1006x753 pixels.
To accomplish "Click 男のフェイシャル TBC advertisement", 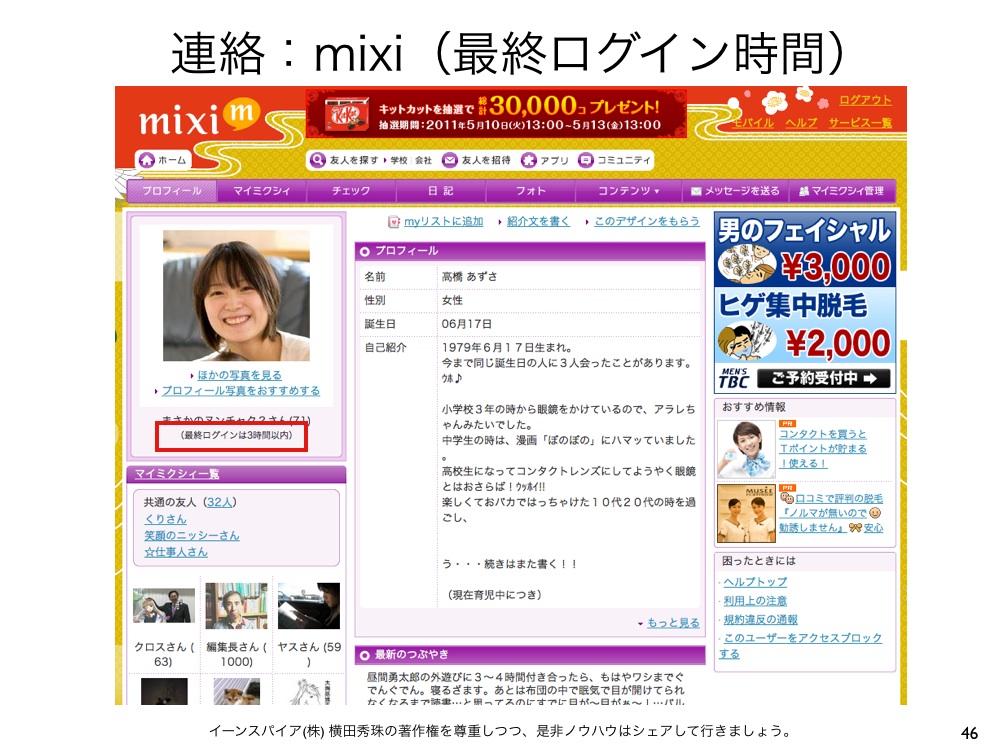I will click(x=805, y=301).
